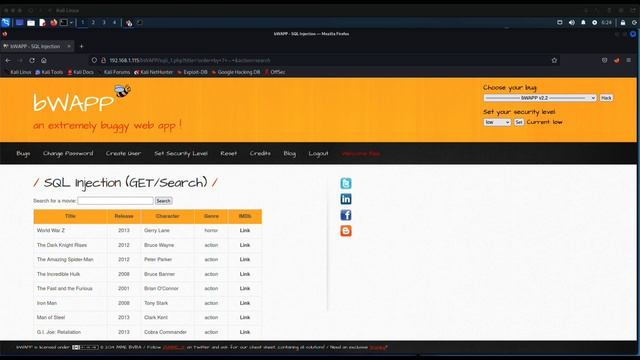640x360 pixels.
Task: Open the Change Password menu item
Action: (x=68, y=153)
